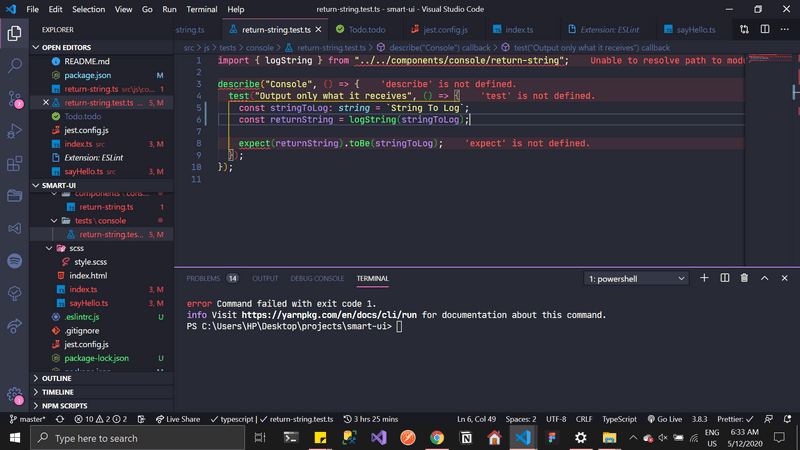Click the Windows search box
This screenshot has width=800, height=450.
click(138, 438)
